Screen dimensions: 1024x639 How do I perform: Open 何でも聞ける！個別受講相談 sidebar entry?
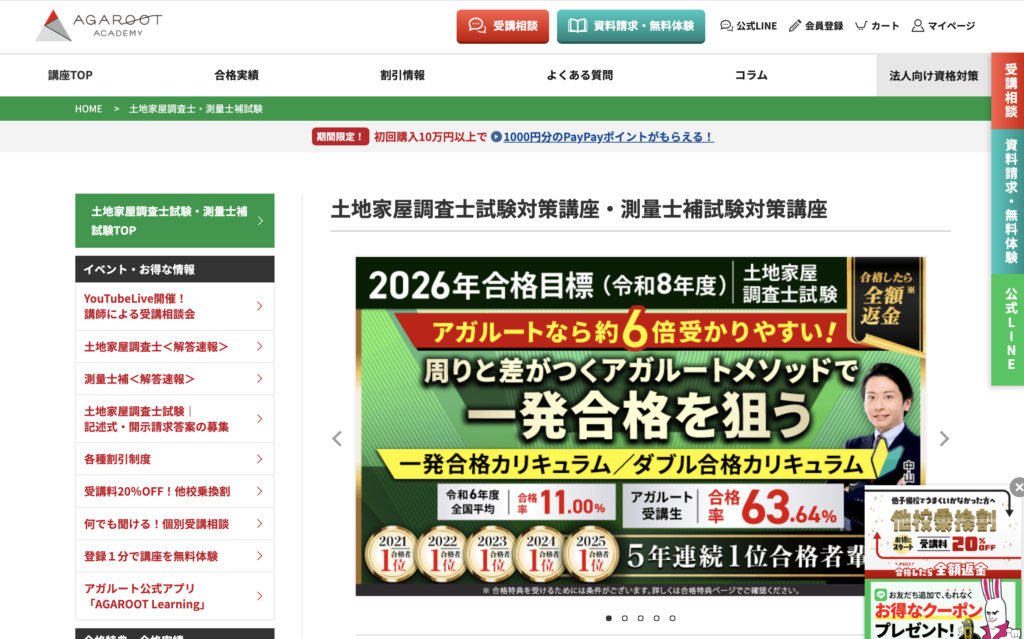coord(174,523)
